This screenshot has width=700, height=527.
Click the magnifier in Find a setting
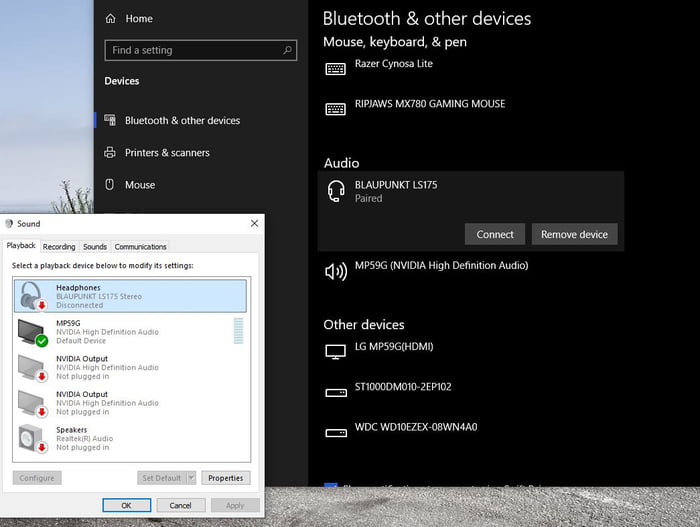pos(288,50)
